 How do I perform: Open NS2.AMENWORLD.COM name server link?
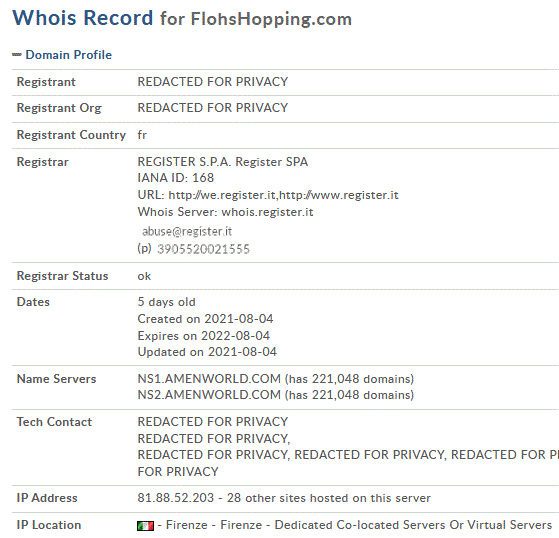(x=209, y=395)
